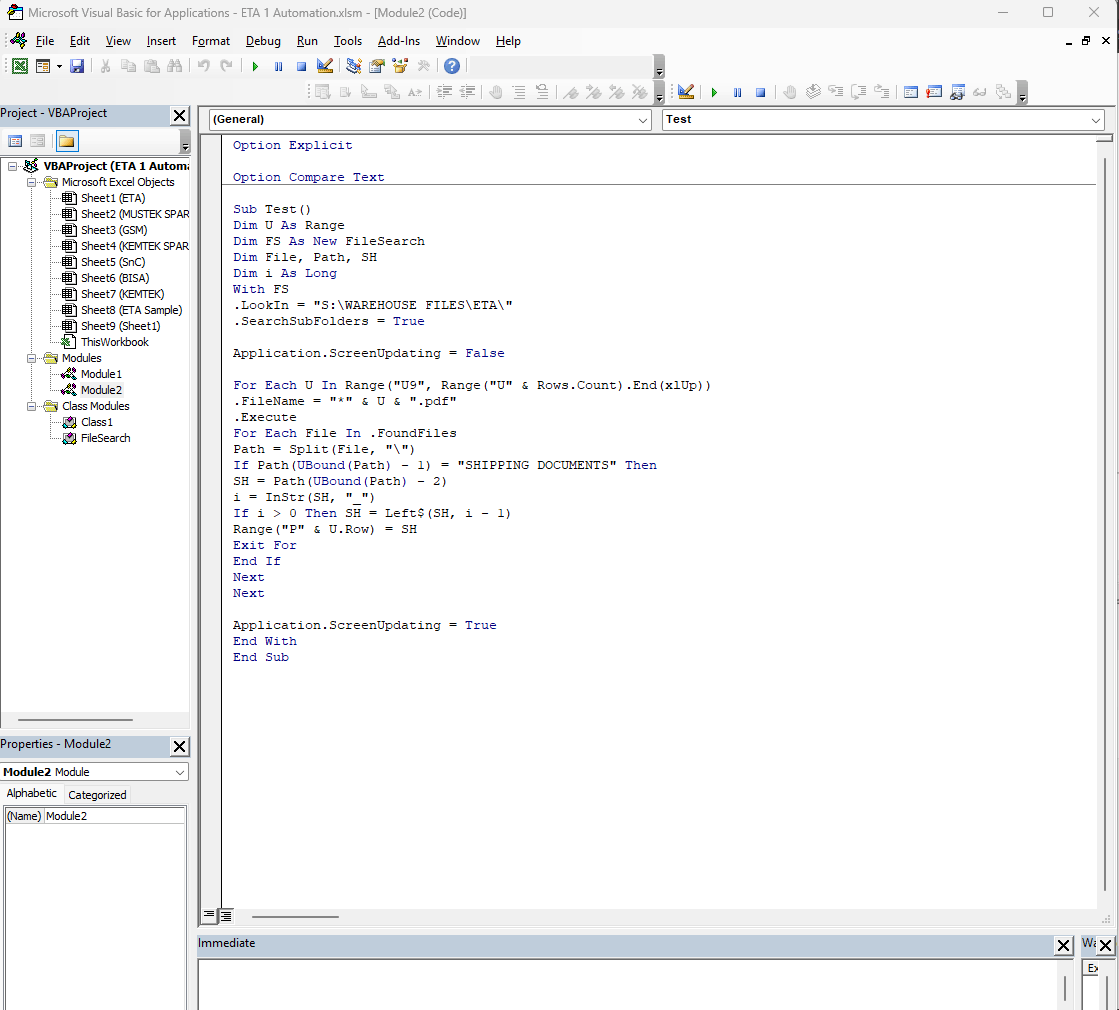Collapse the Microsoft Excel Objects folder
Viewport: 1119px width, 1010px height.
[31, 182]
